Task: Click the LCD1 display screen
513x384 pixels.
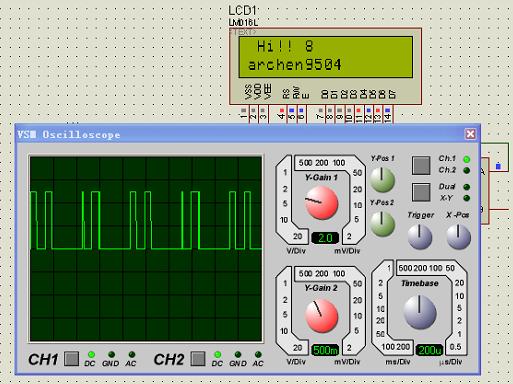Action: (326, 57)
